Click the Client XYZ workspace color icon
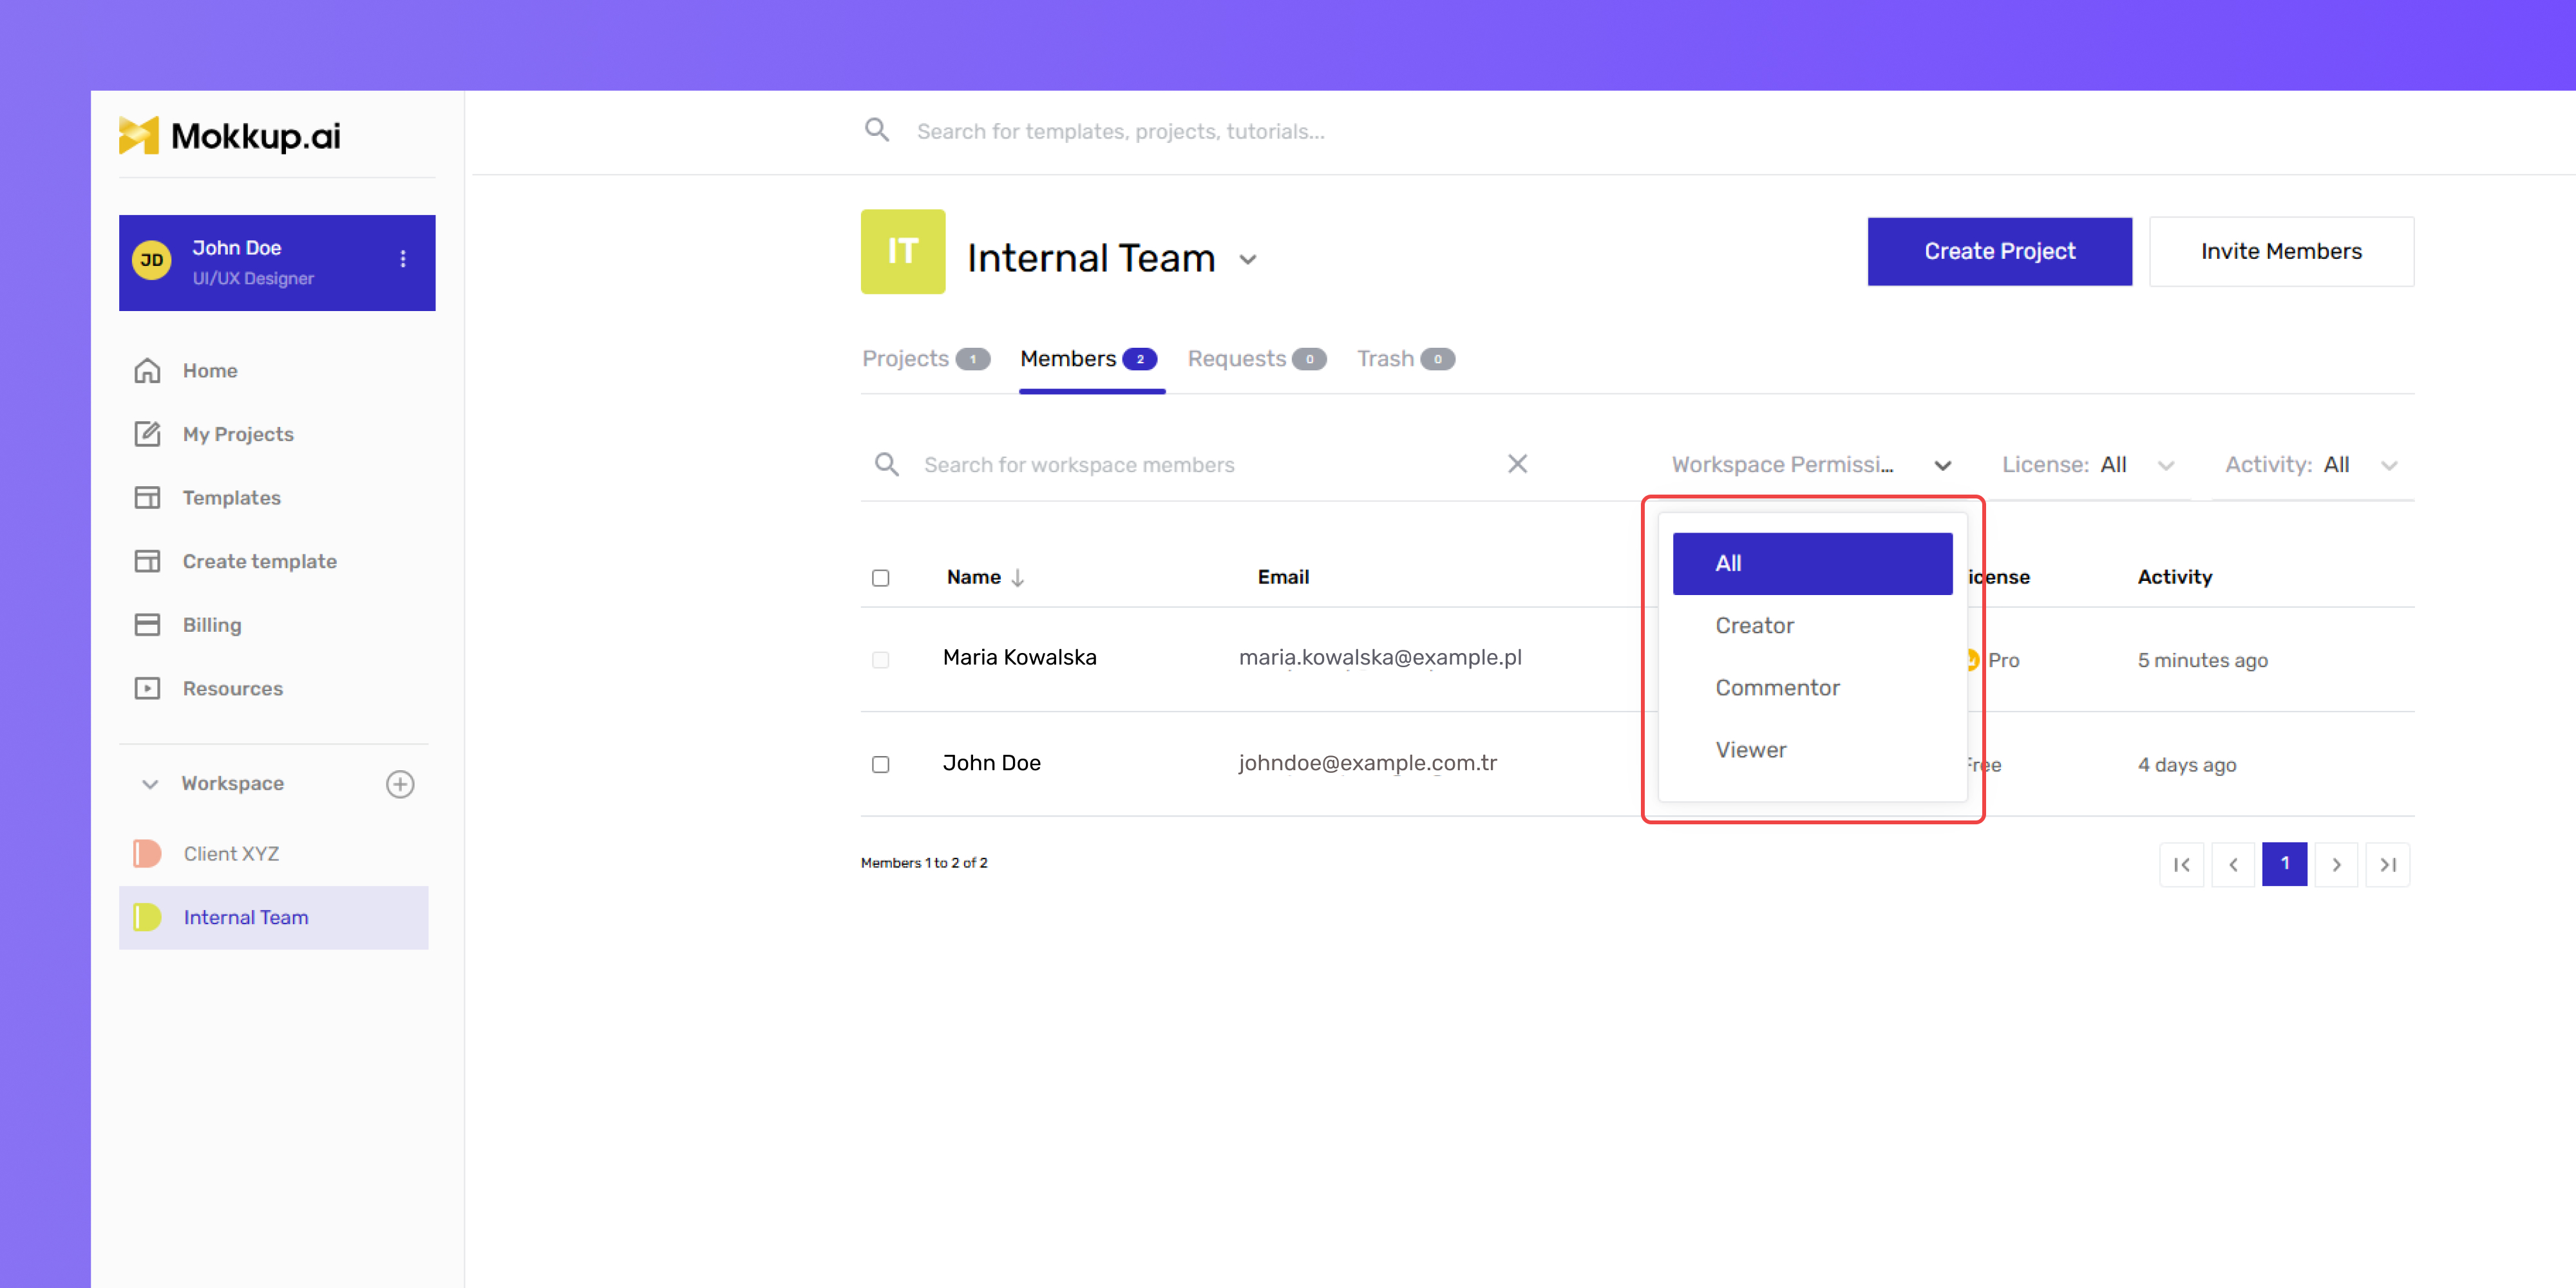Image resolution: width=2576 pixels, height=1288 pixels. 147,854
